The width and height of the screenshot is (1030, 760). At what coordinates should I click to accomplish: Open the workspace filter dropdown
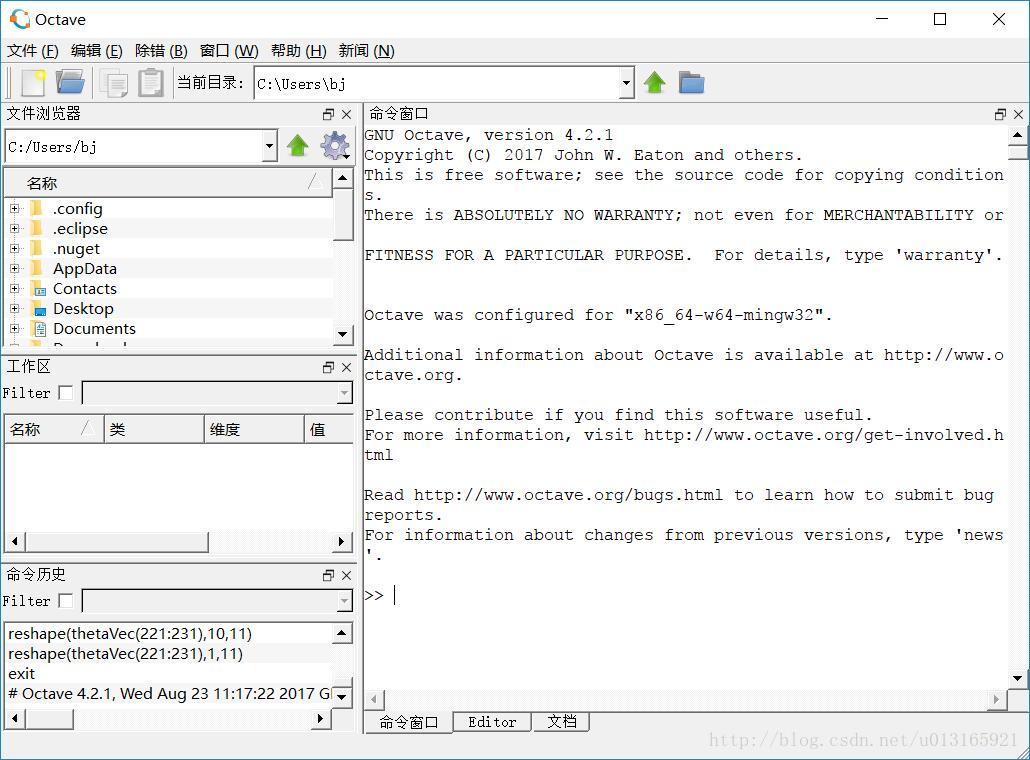[344, 393]
